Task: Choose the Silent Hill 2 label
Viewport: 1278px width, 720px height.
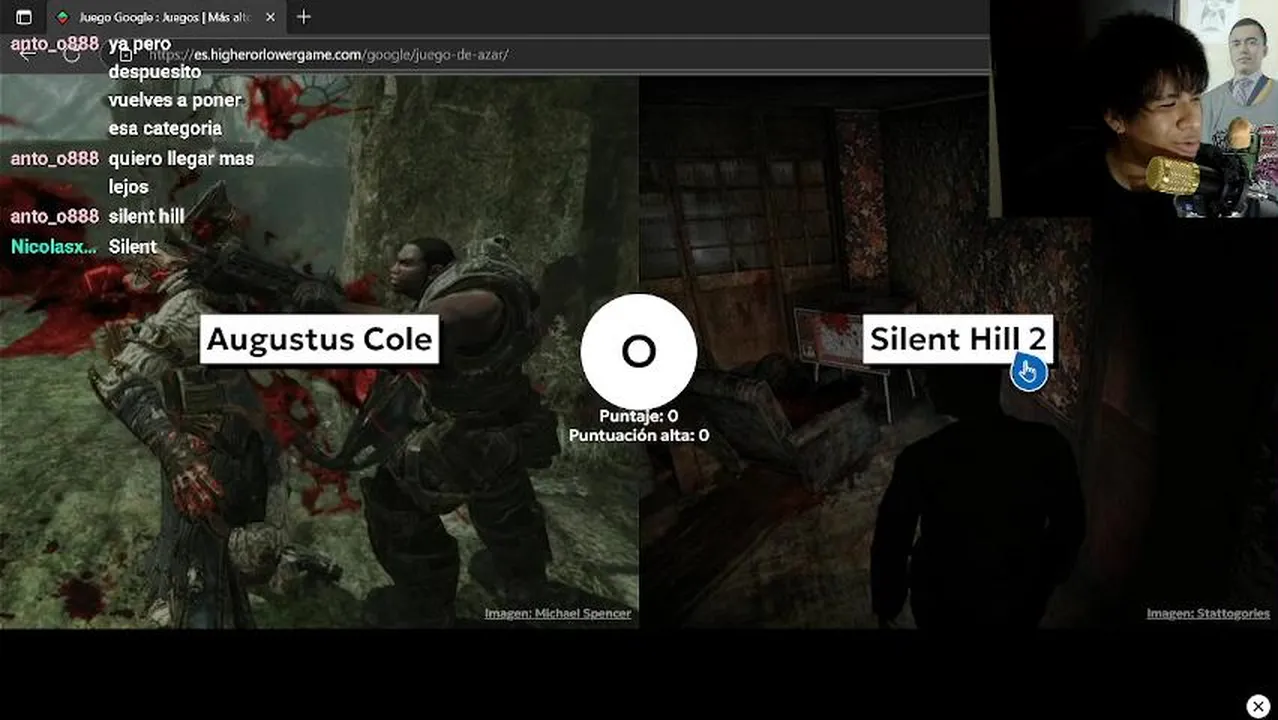Action: pos(958,339)
